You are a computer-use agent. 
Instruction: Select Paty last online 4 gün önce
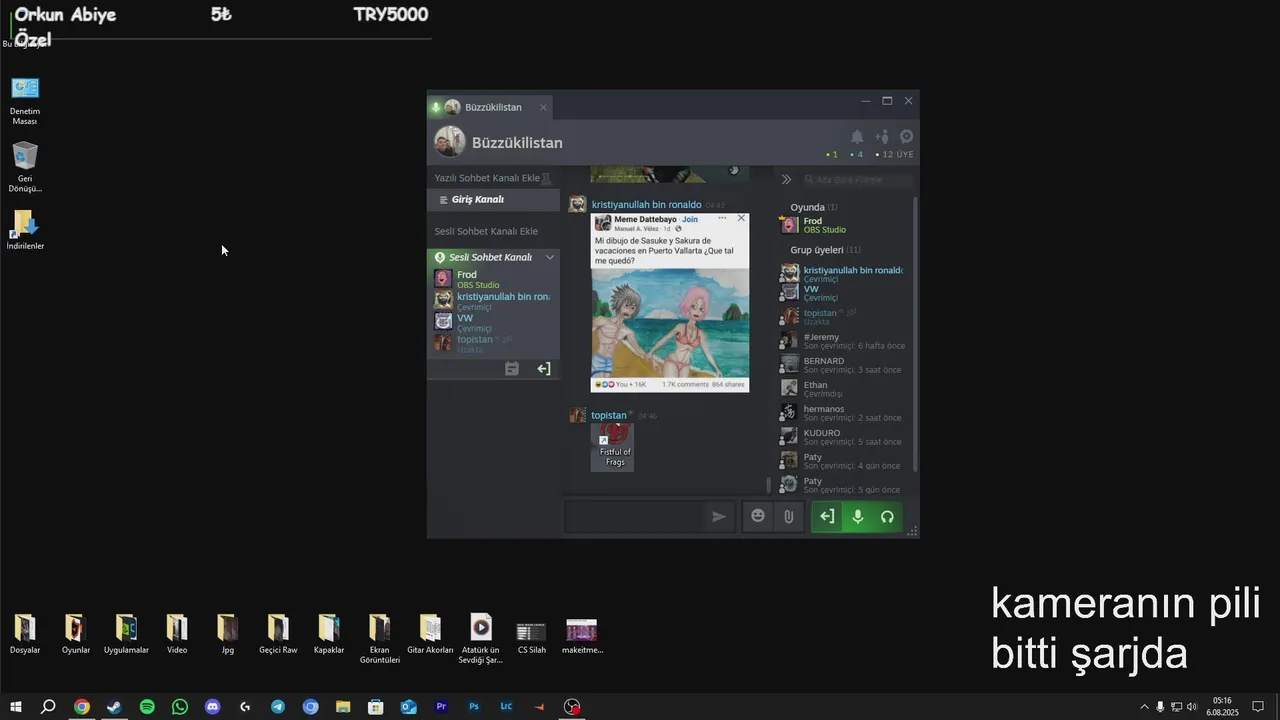845,461
